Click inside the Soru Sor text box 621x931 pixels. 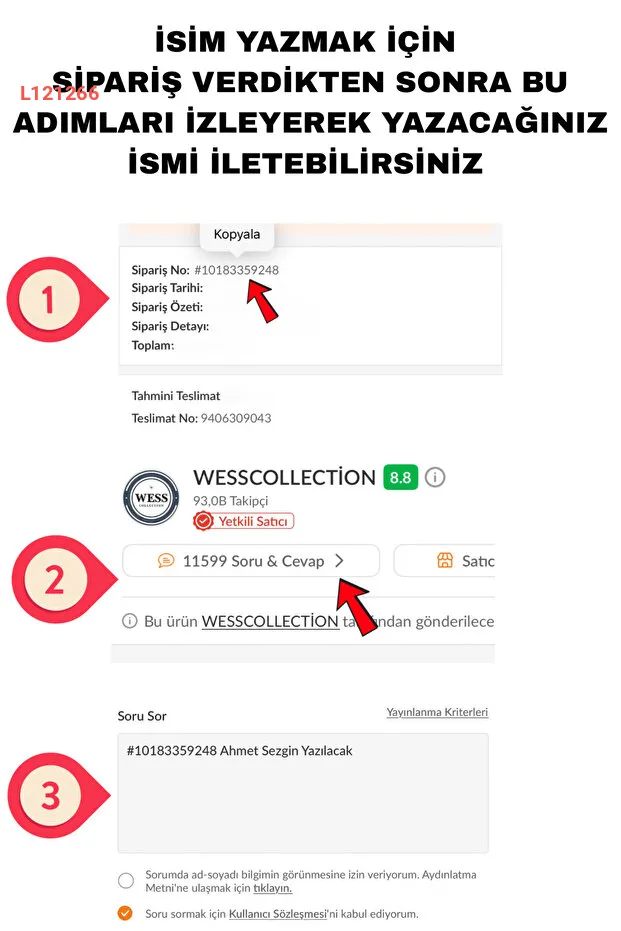303,793
